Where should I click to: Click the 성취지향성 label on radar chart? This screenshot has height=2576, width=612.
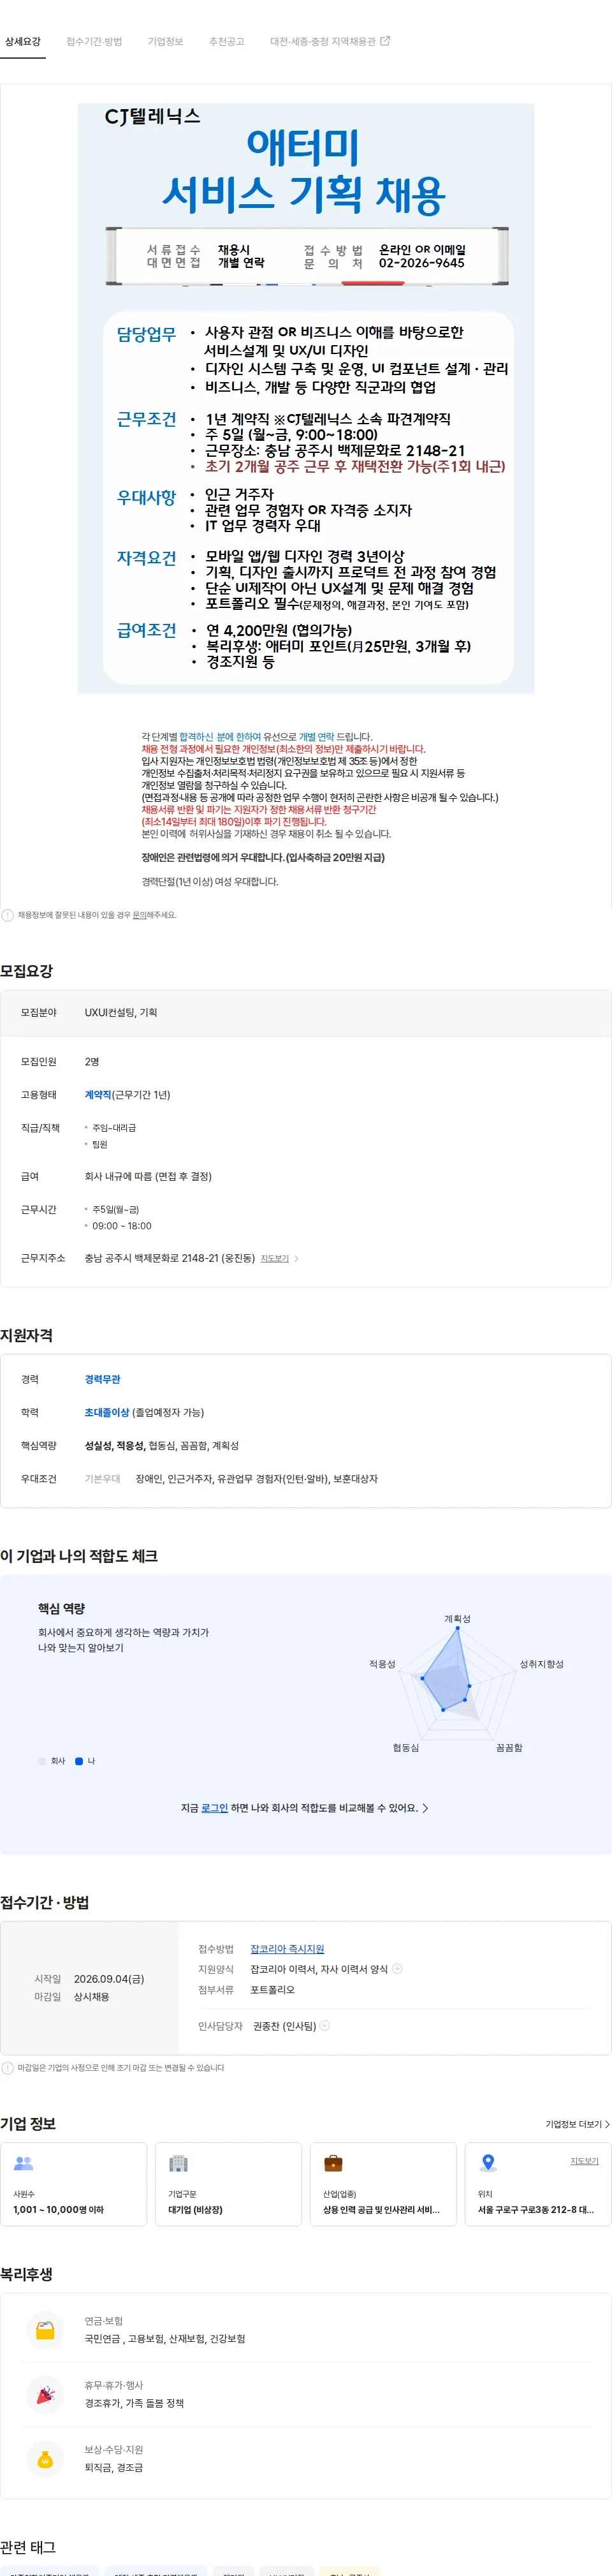tap(541, 1664)
